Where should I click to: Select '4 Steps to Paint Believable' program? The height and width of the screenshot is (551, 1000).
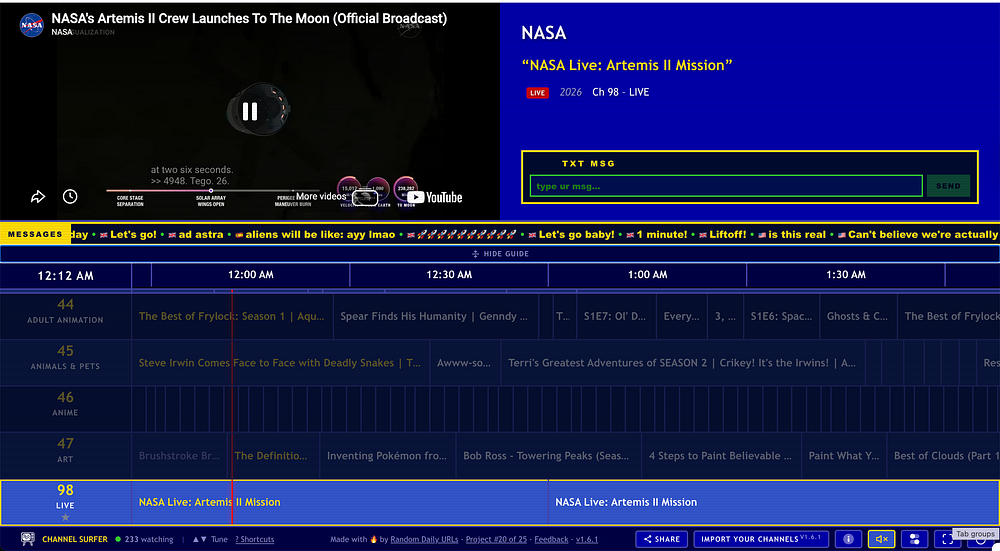(721, 456)
